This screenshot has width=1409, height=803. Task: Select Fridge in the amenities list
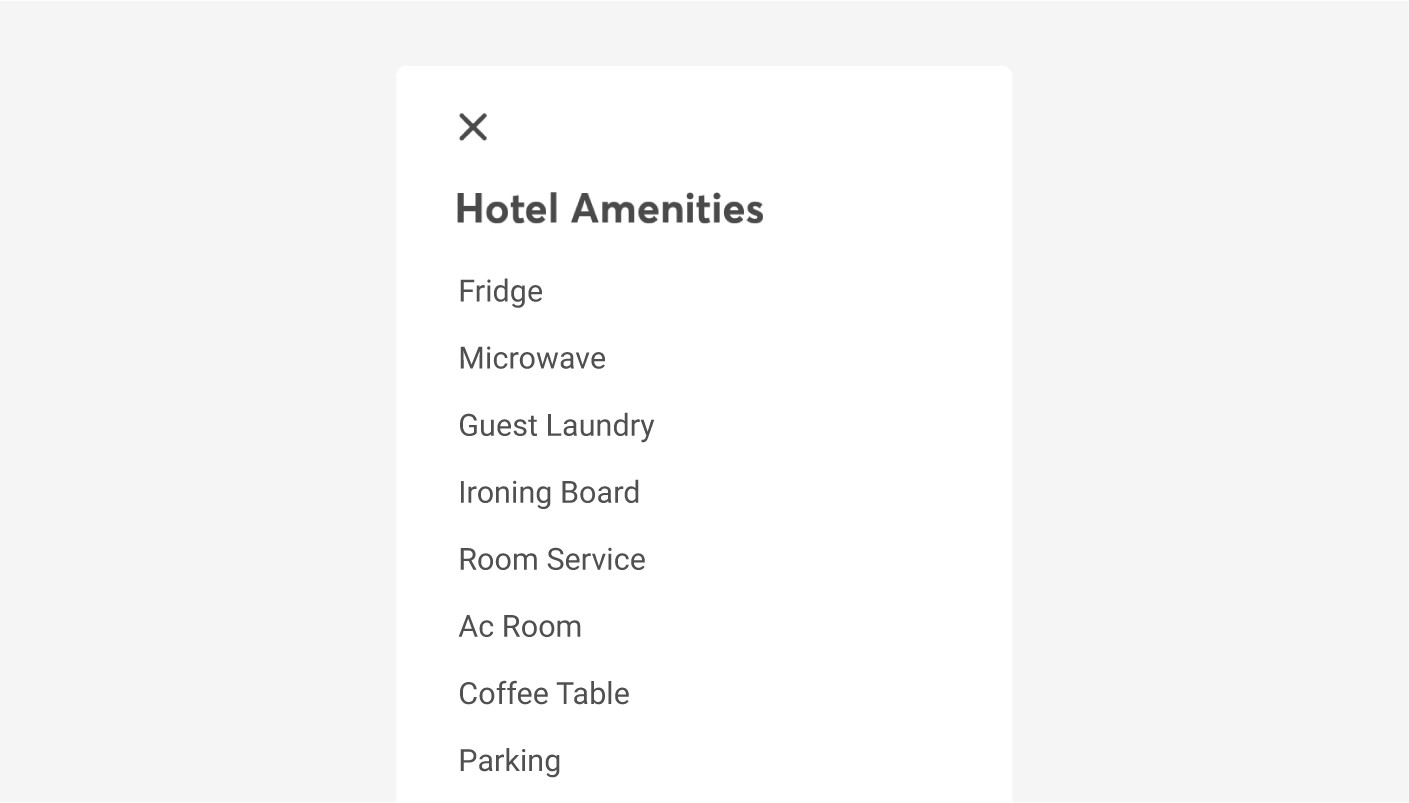[x=500, y=291]
